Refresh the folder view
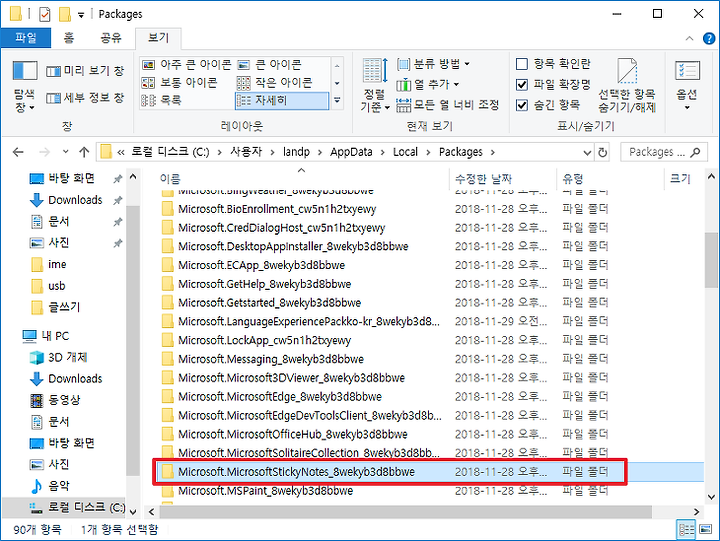The width and height of the screenshot is (720, 541). click(x=602, y=152)
